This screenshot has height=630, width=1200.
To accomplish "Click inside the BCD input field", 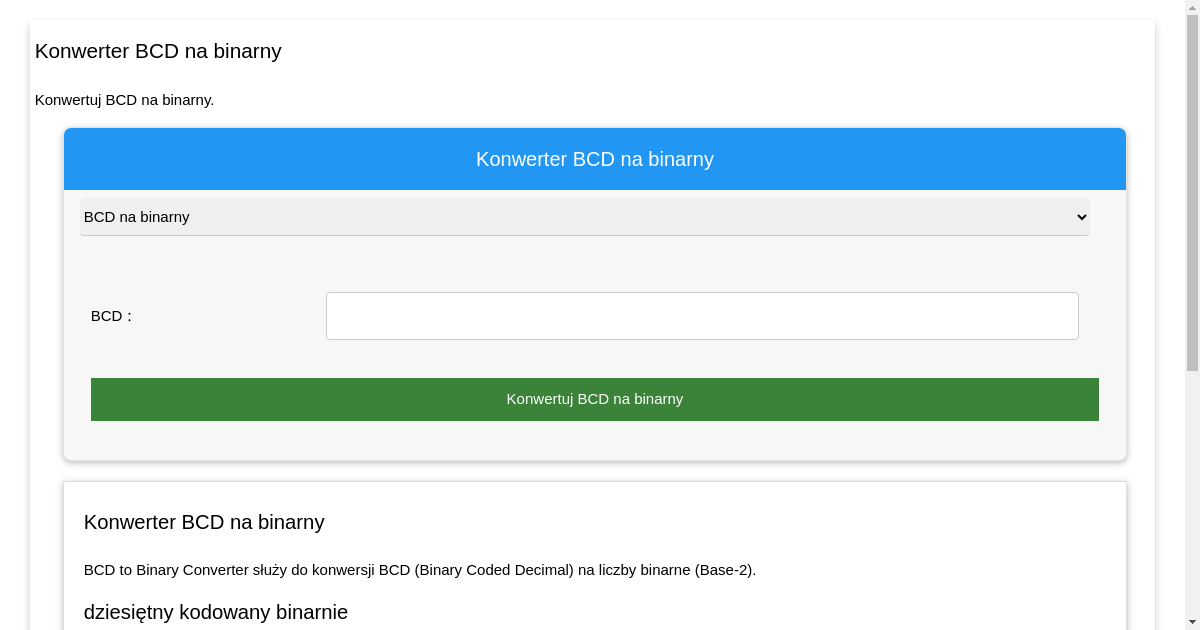I will [x=702, y=315].
